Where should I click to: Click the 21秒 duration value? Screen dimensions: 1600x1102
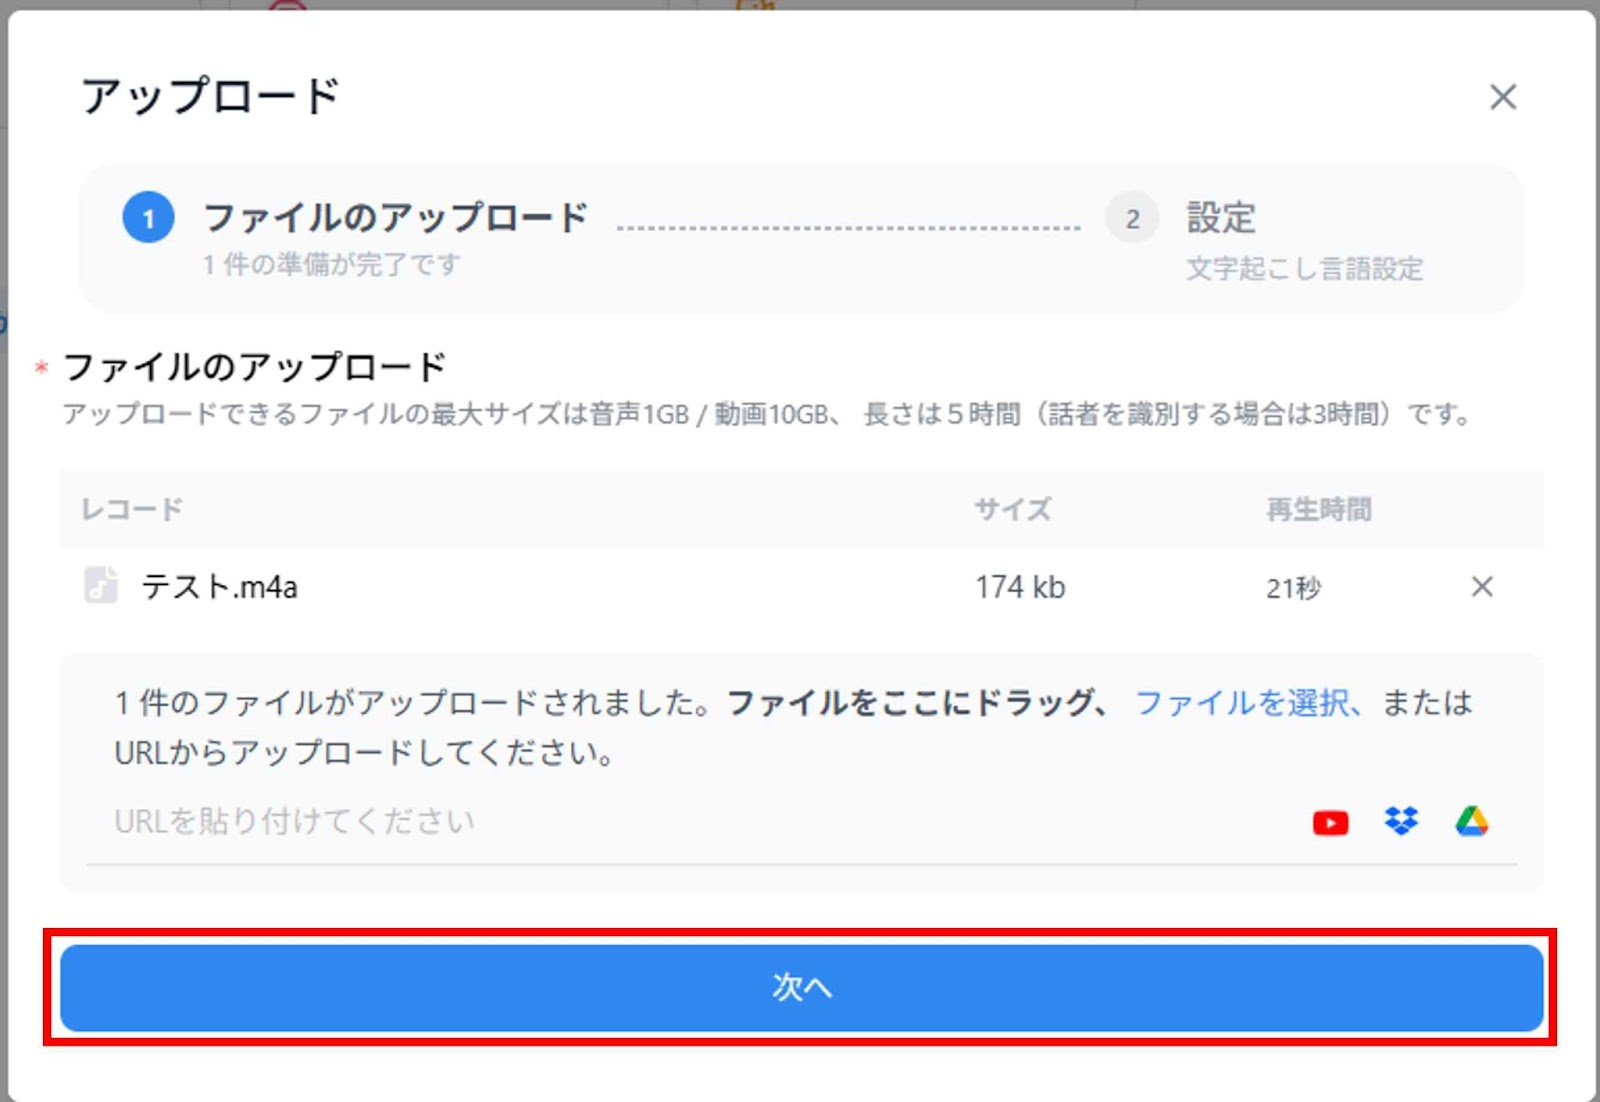point(1295,590)
